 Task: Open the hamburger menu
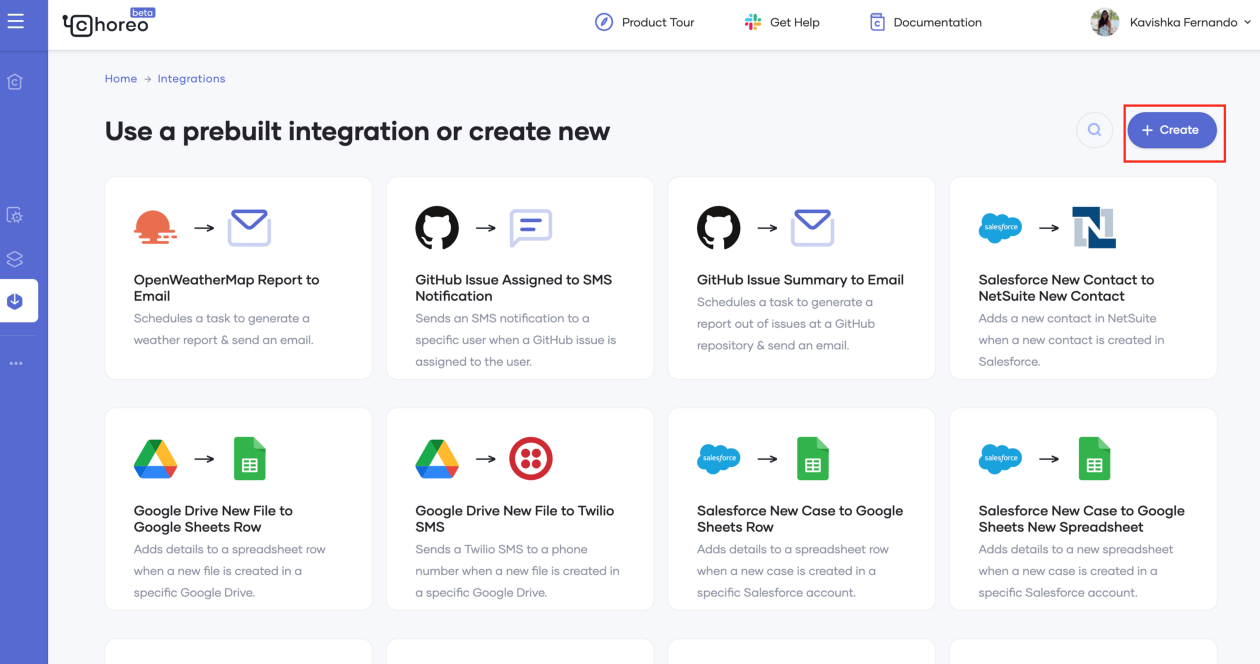15,21
